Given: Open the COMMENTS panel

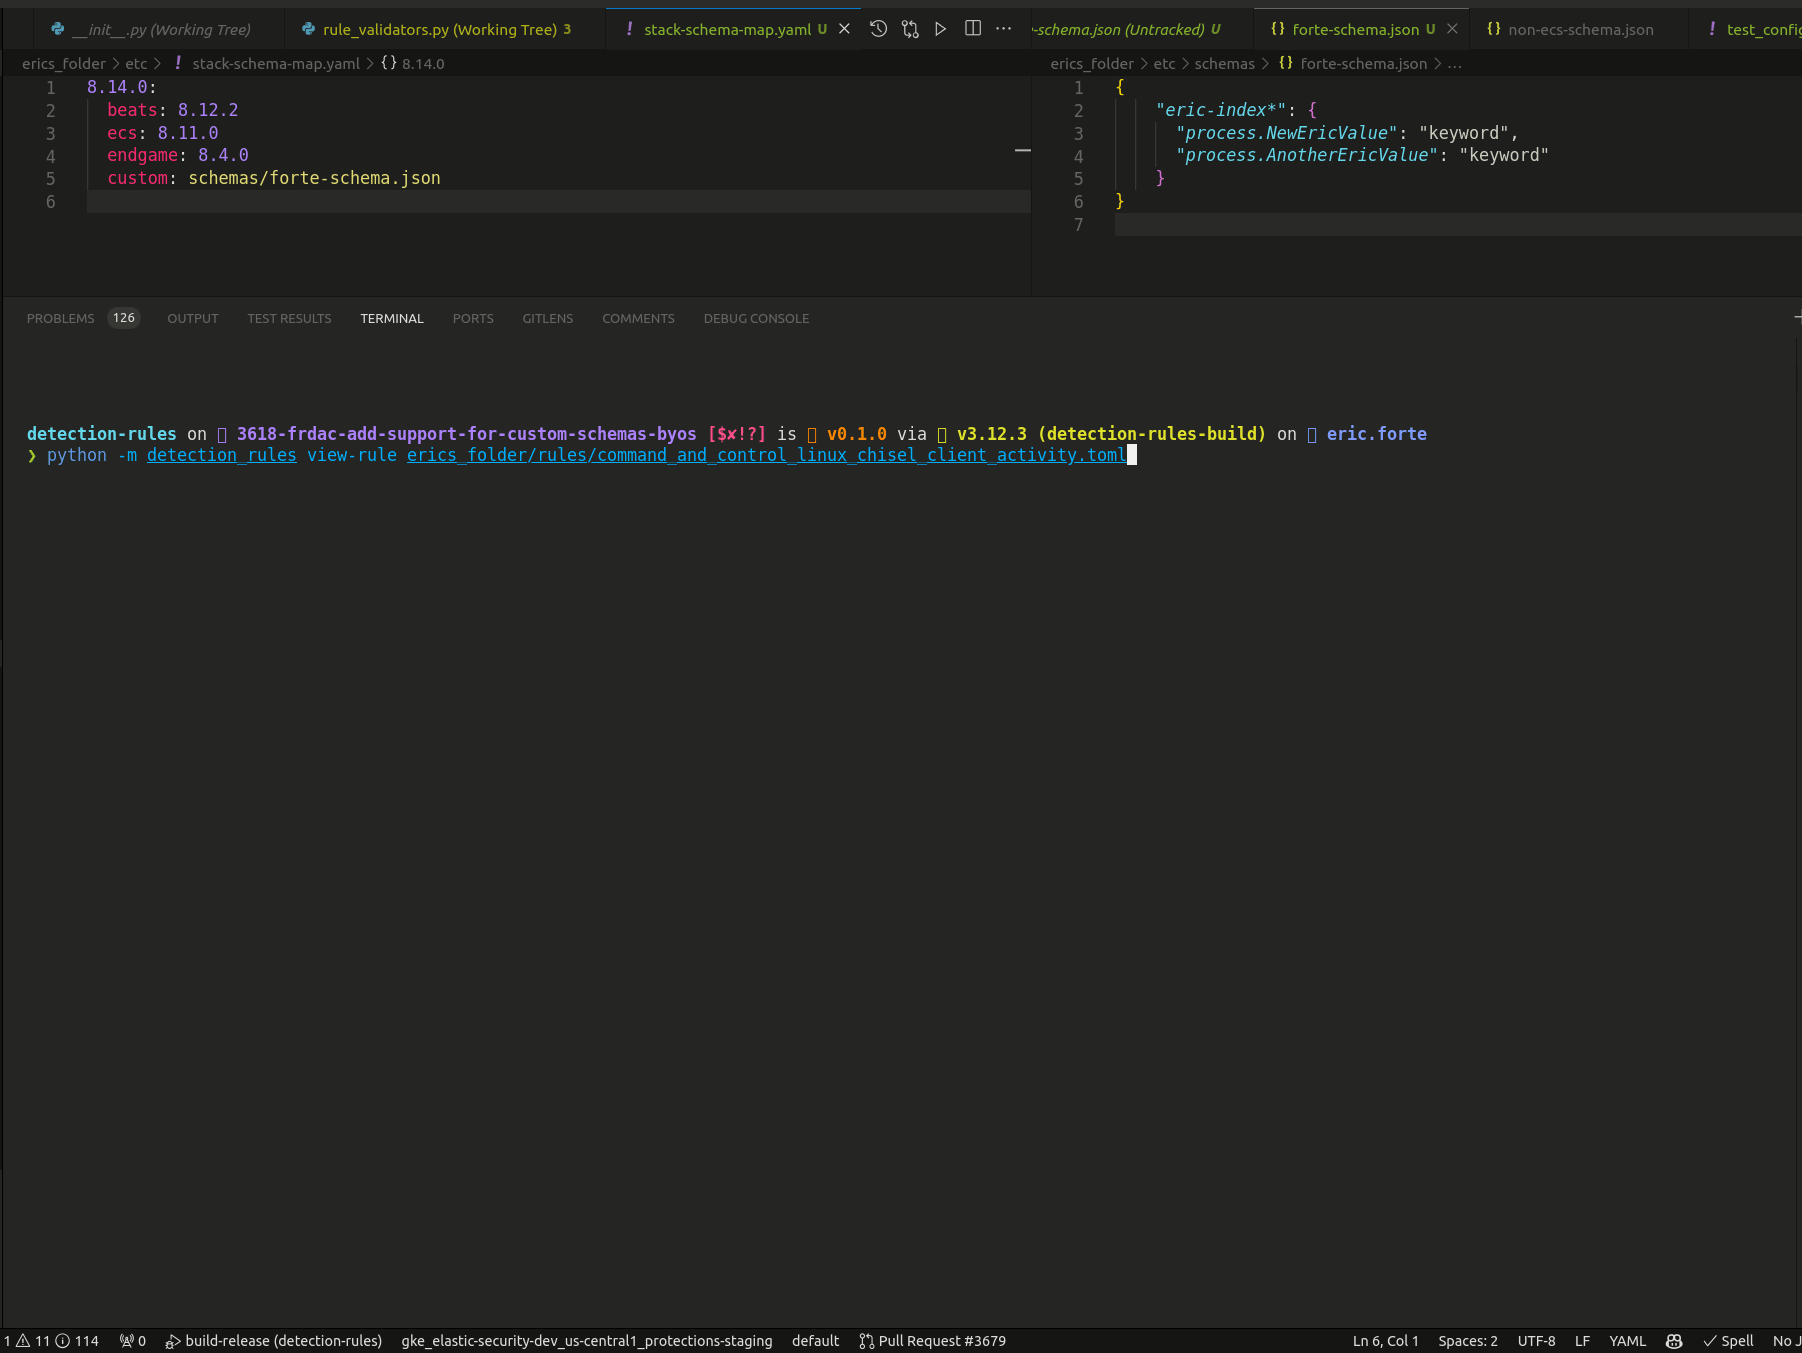Looking at the screenshot, I should [638, 318].
